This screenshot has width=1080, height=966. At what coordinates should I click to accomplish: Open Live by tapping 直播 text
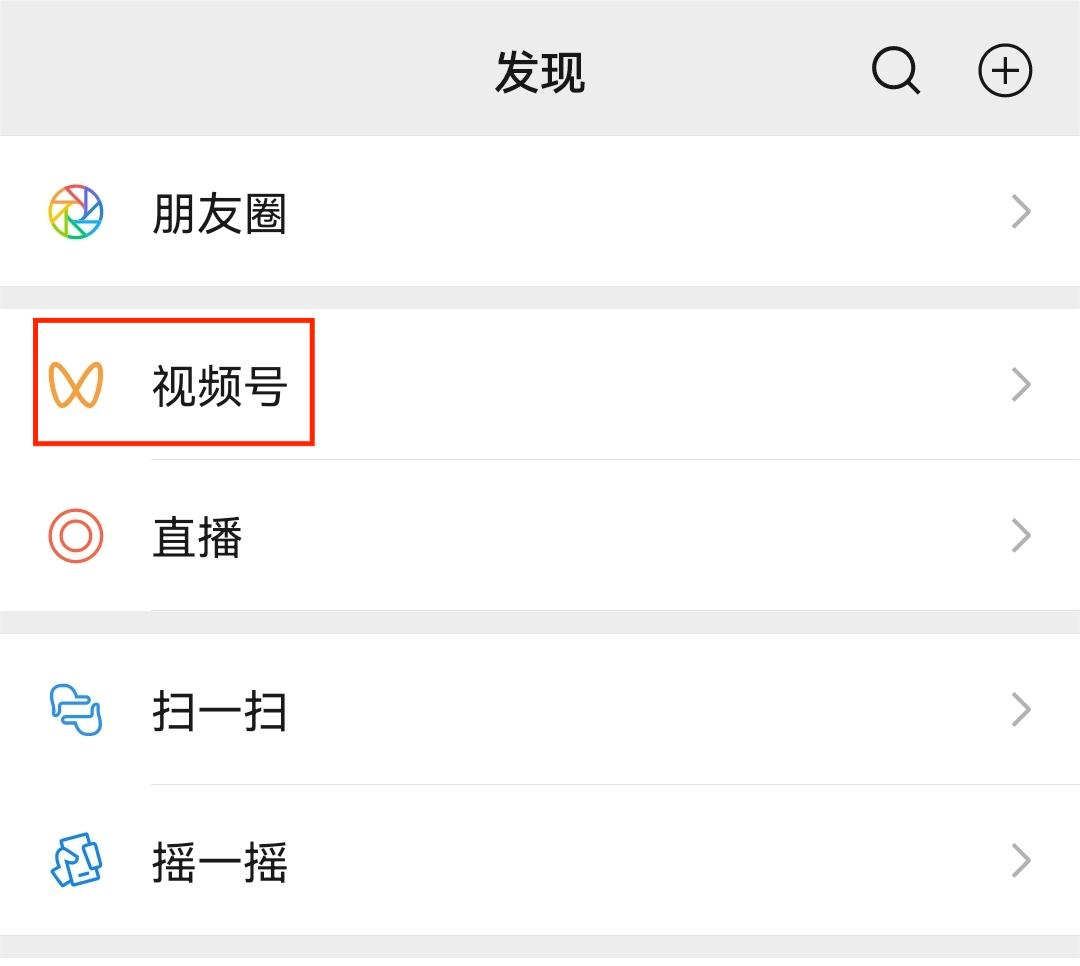coord(195,536)
